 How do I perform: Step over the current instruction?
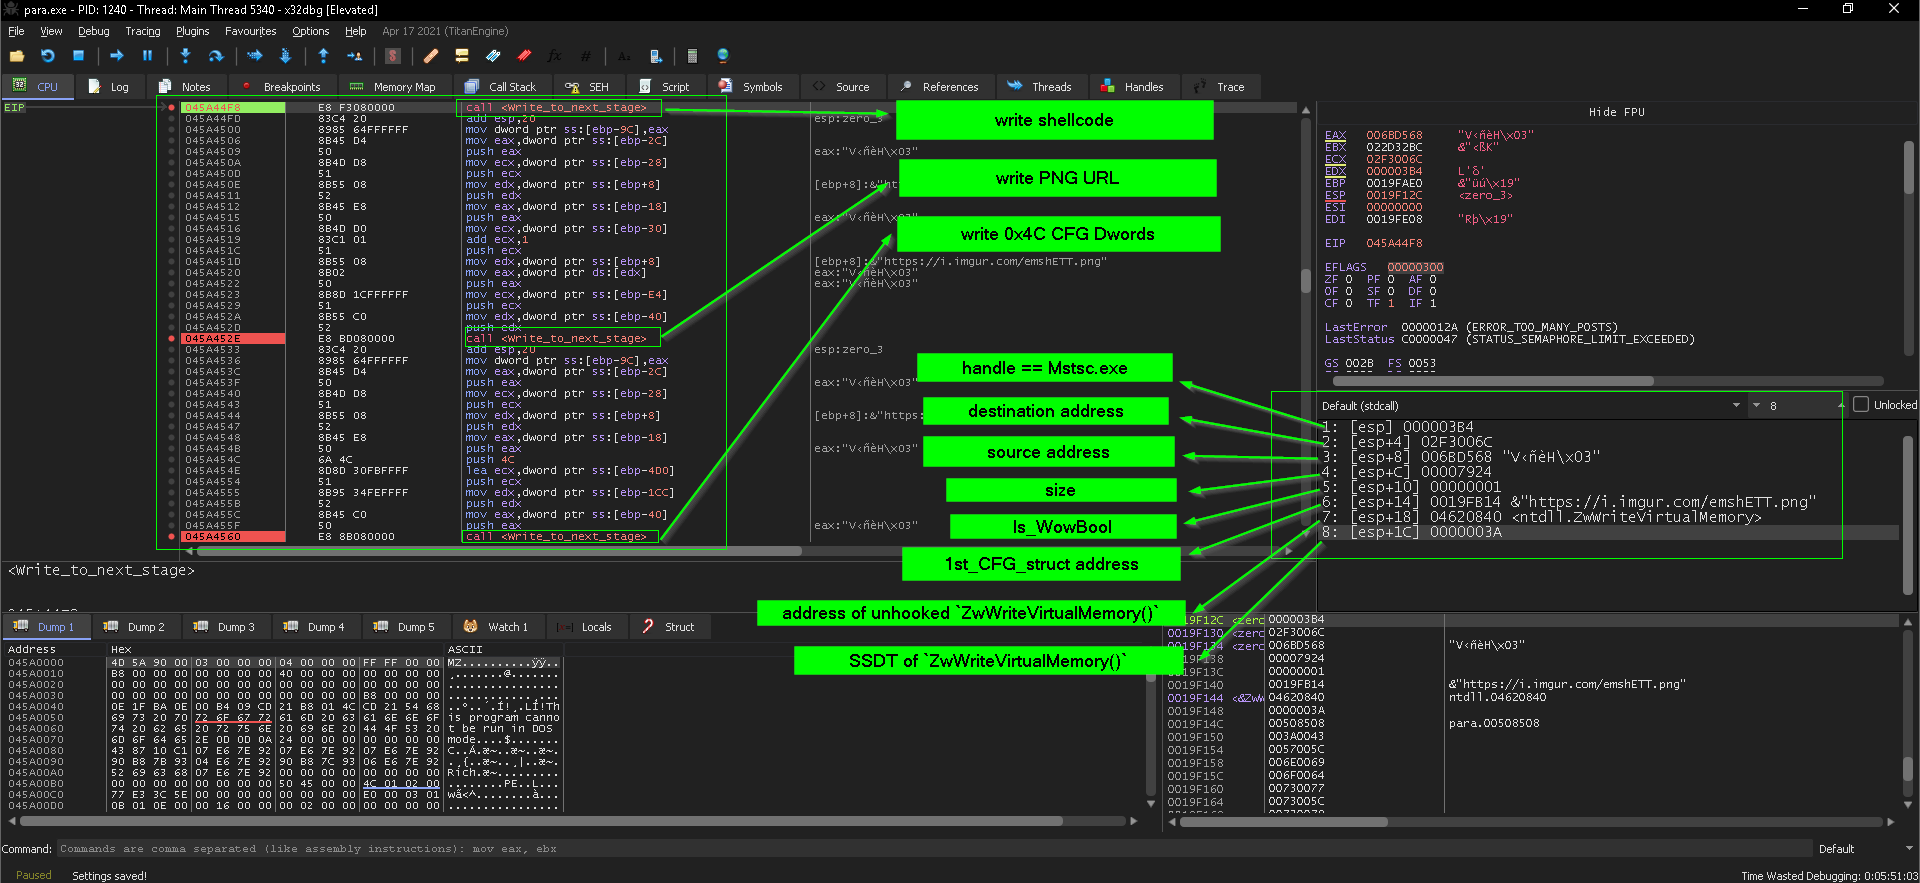[216, 56]
